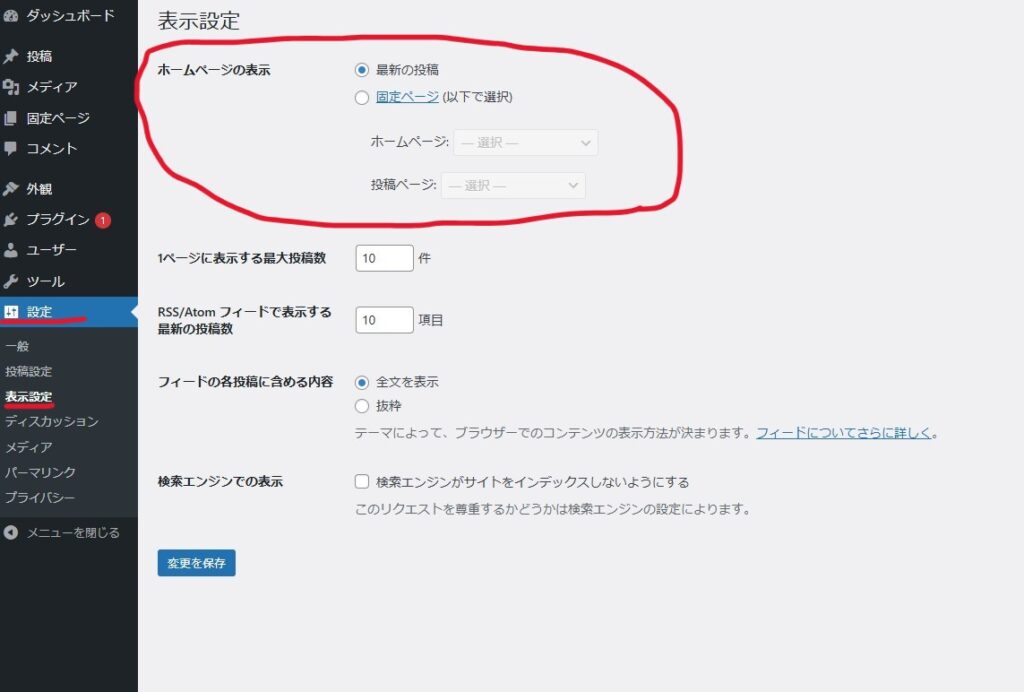Click the ツール wrench icon

click(11, 281)
